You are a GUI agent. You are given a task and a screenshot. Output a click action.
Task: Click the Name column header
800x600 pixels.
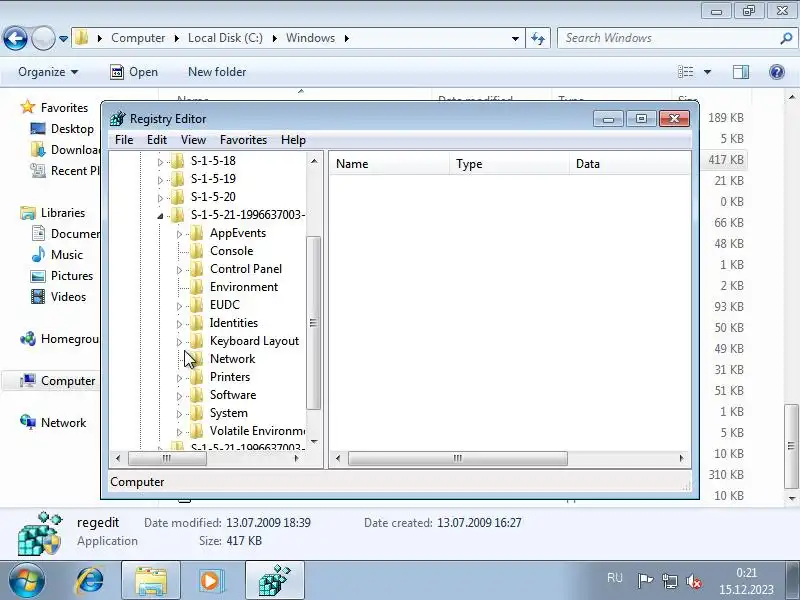[390, 164]
